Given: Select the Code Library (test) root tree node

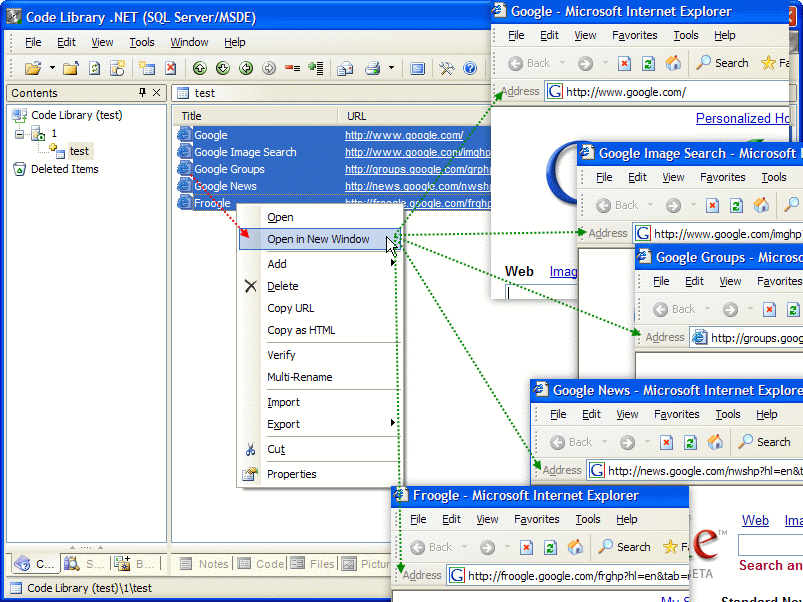Looking at the screenshot, I should [76, 115].
